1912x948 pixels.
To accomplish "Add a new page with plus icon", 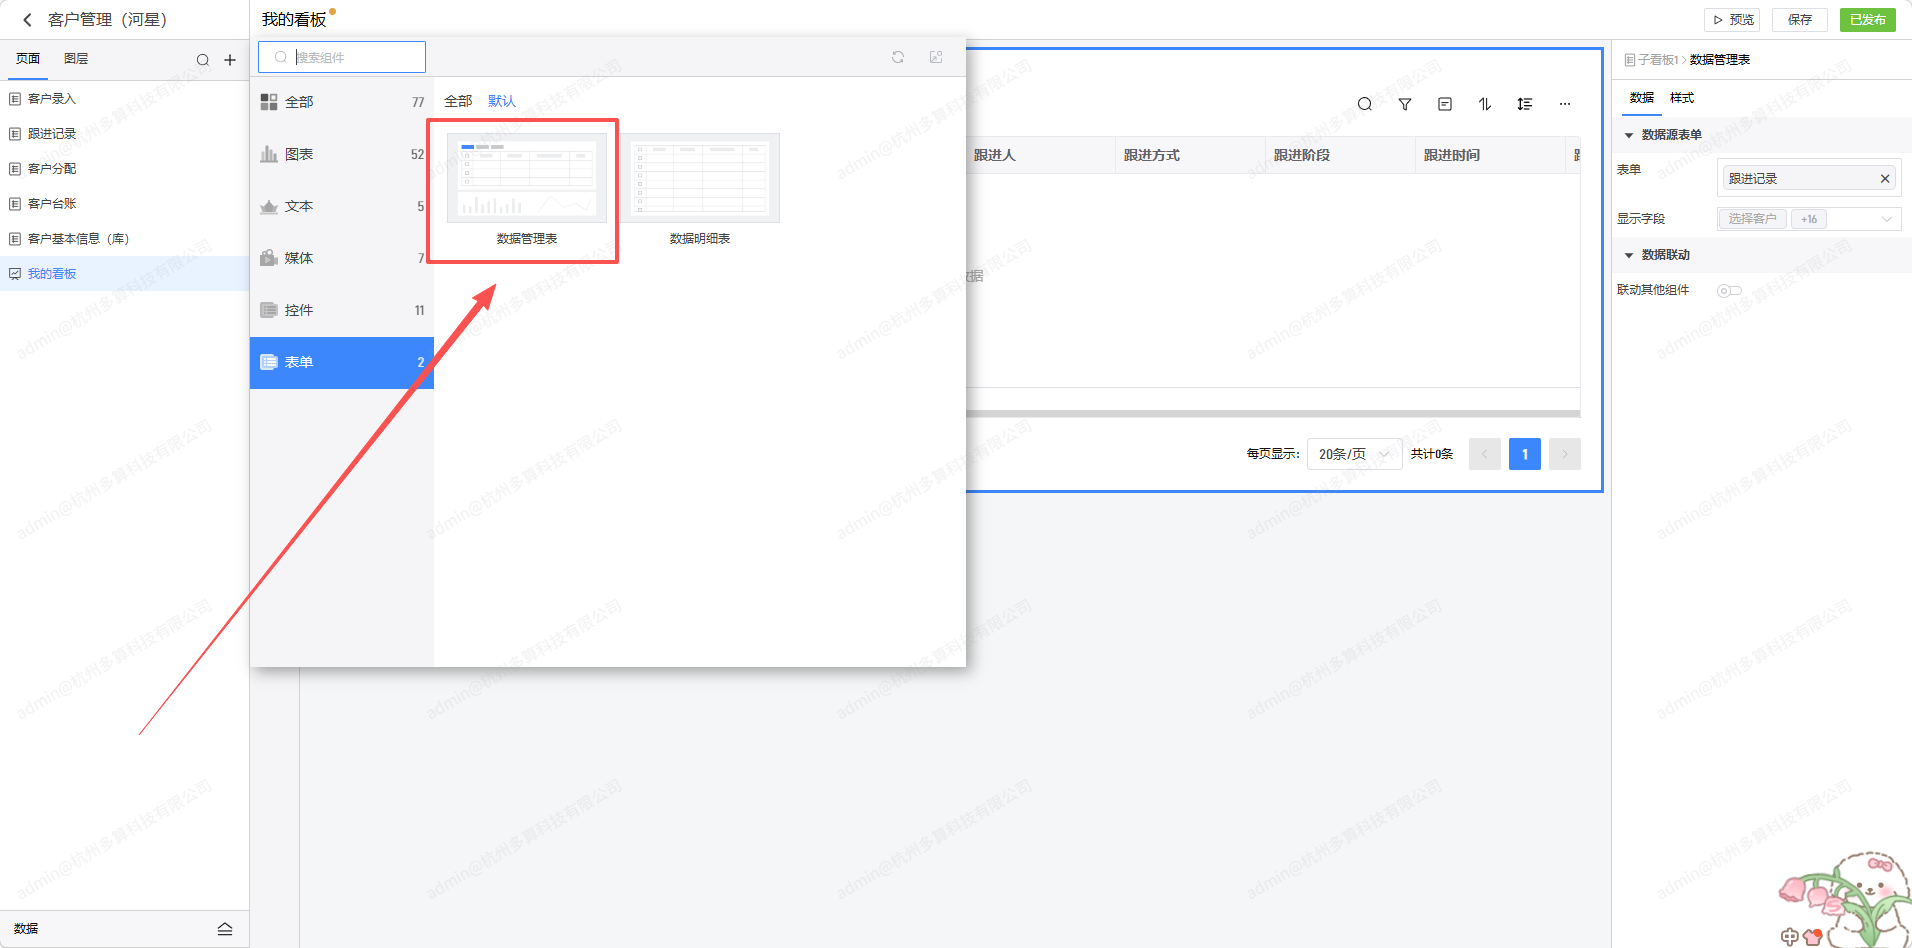I will pyautogui.click(x=230, y=60).
